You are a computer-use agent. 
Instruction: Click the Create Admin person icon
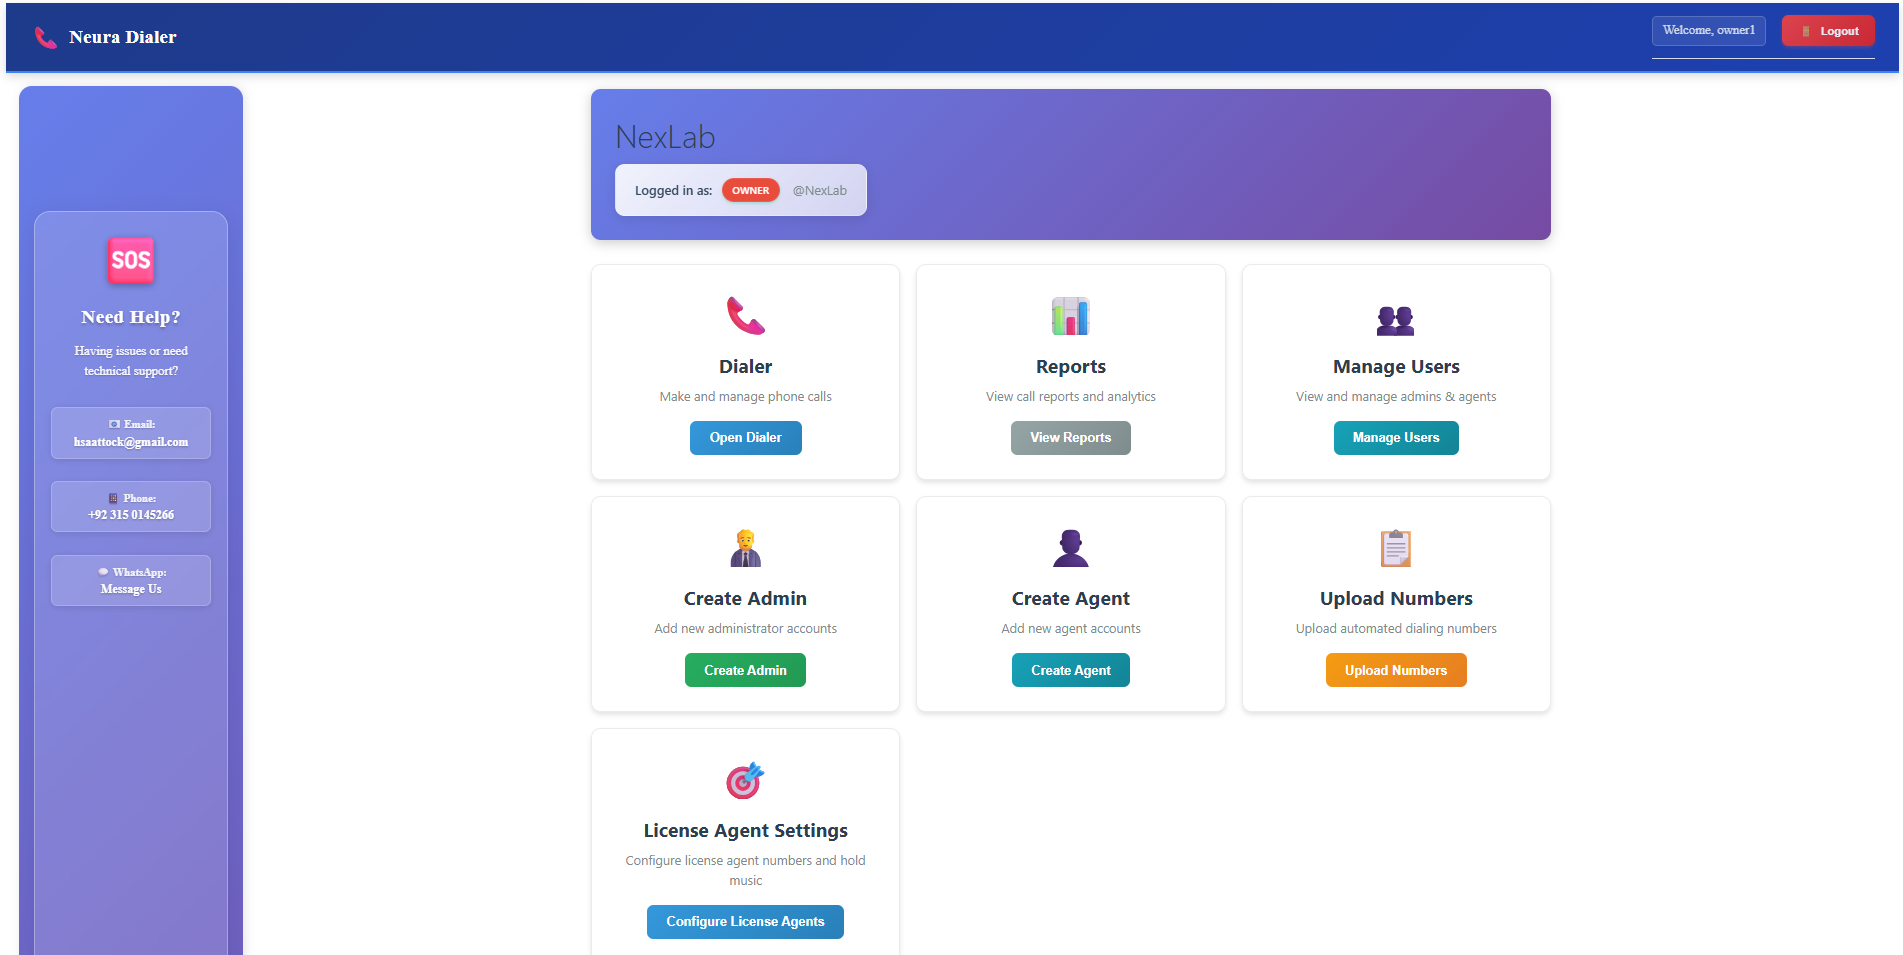[745, 548]
